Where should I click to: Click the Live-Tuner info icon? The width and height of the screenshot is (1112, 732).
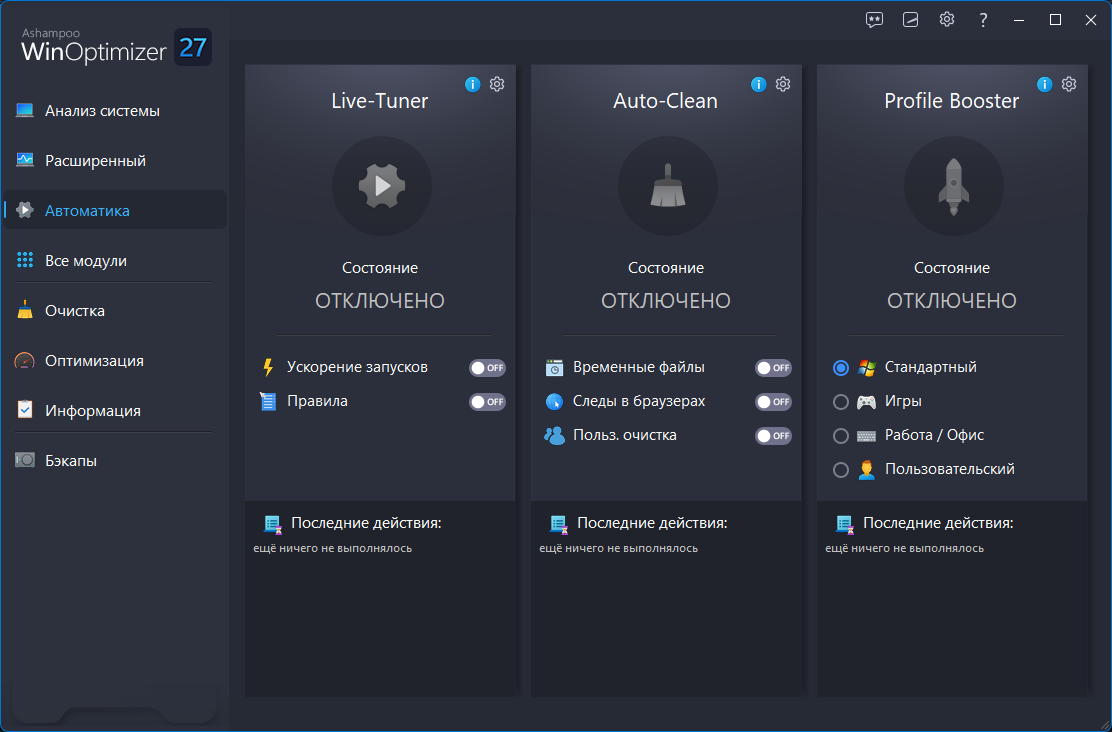472,84
